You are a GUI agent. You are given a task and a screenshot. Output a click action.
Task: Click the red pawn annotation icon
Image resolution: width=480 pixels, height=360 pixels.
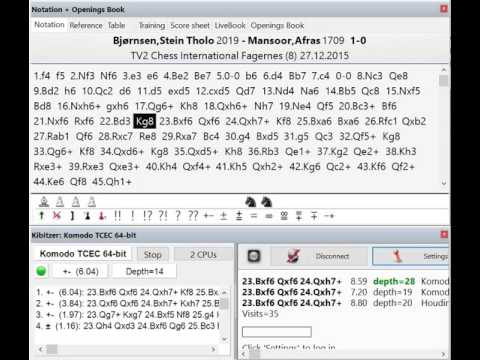click(102, 216)
